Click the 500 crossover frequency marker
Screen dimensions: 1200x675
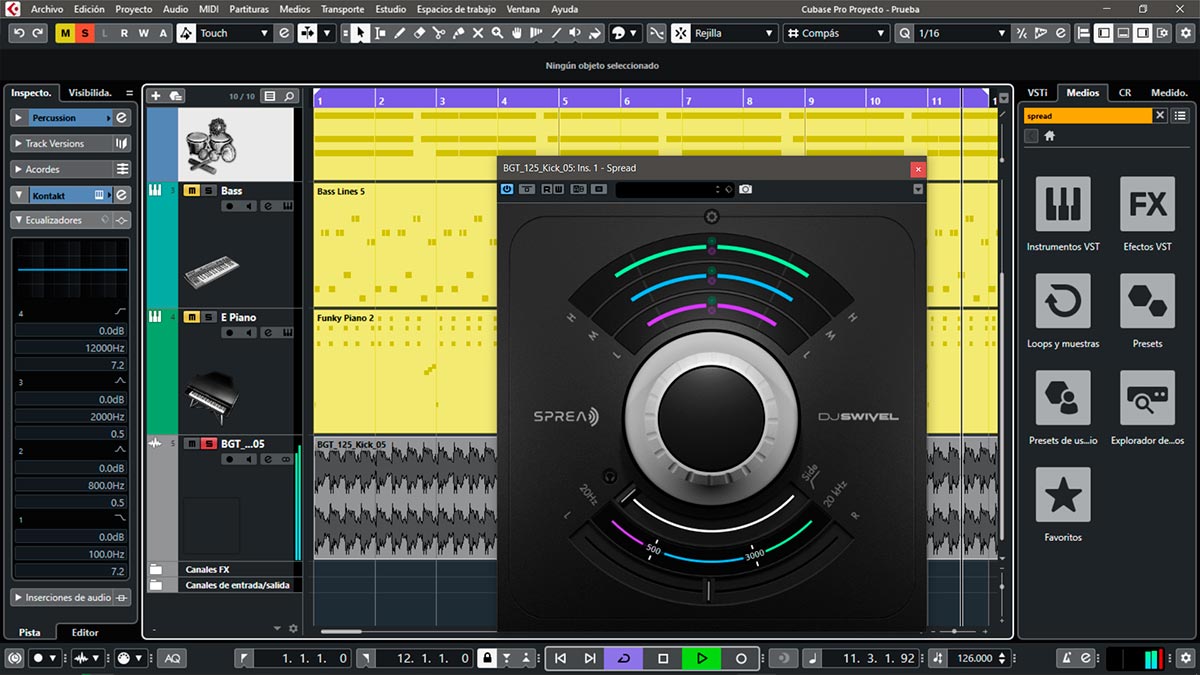[x=653, y=549]
